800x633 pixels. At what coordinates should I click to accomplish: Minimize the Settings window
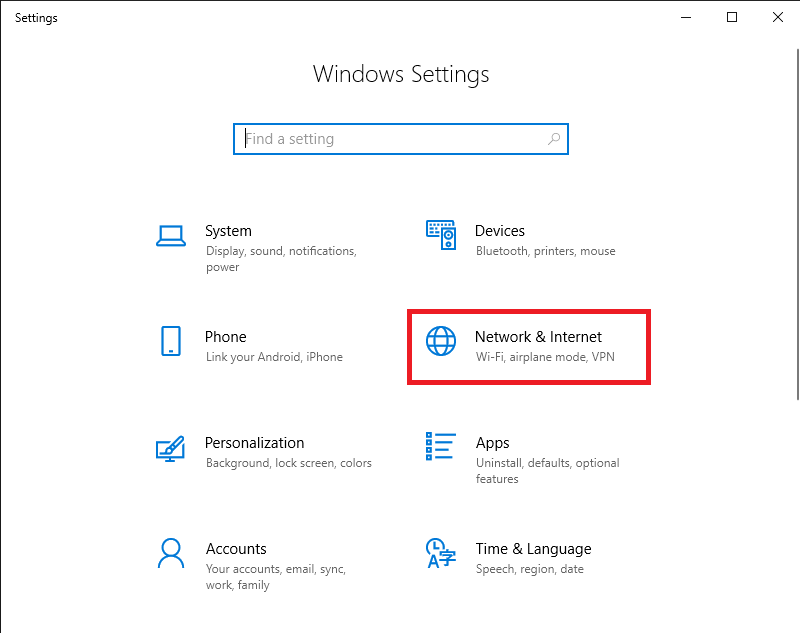tap(686, 17)
